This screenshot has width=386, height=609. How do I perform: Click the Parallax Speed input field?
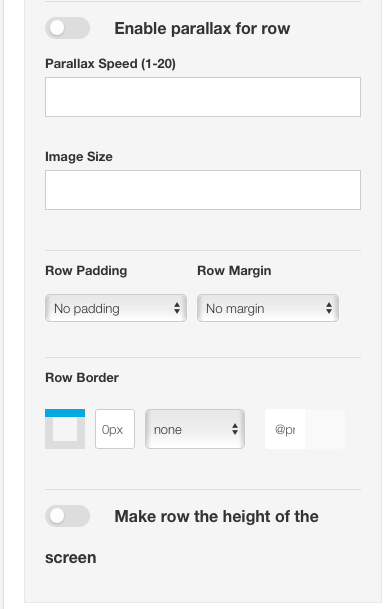203,97
